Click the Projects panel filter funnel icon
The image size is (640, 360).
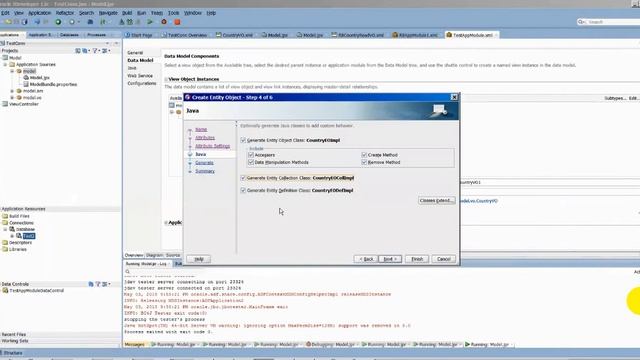[x=95, y=51]
